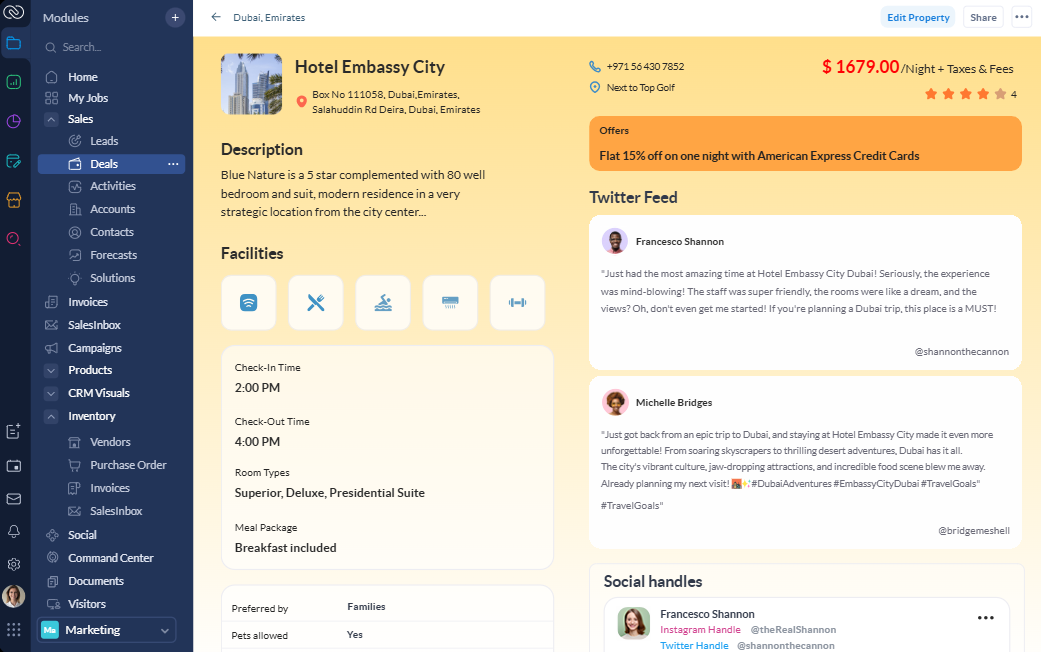The height and width of the screenshot is (652, 1041).
Task: Open the @theRealShannon Instagram handle link
Action: (793, 629)
